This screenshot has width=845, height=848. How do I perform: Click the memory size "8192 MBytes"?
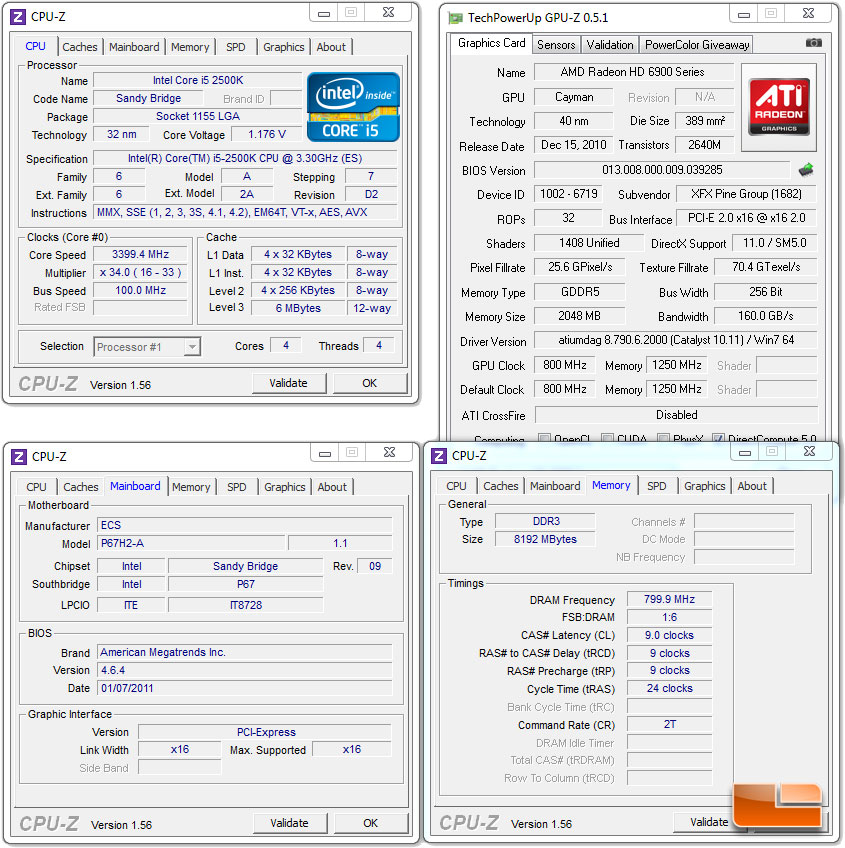coord(545,539)
